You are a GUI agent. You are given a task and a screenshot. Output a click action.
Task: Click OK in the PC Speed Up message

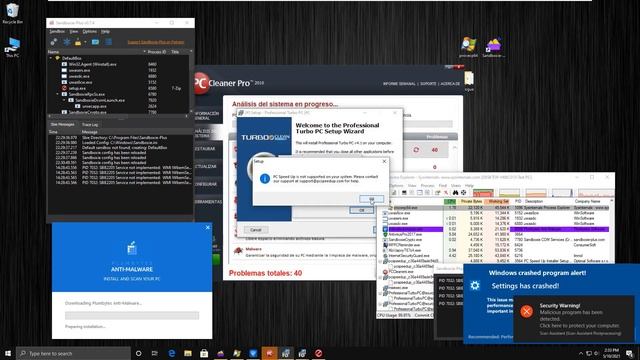(371, 199)
